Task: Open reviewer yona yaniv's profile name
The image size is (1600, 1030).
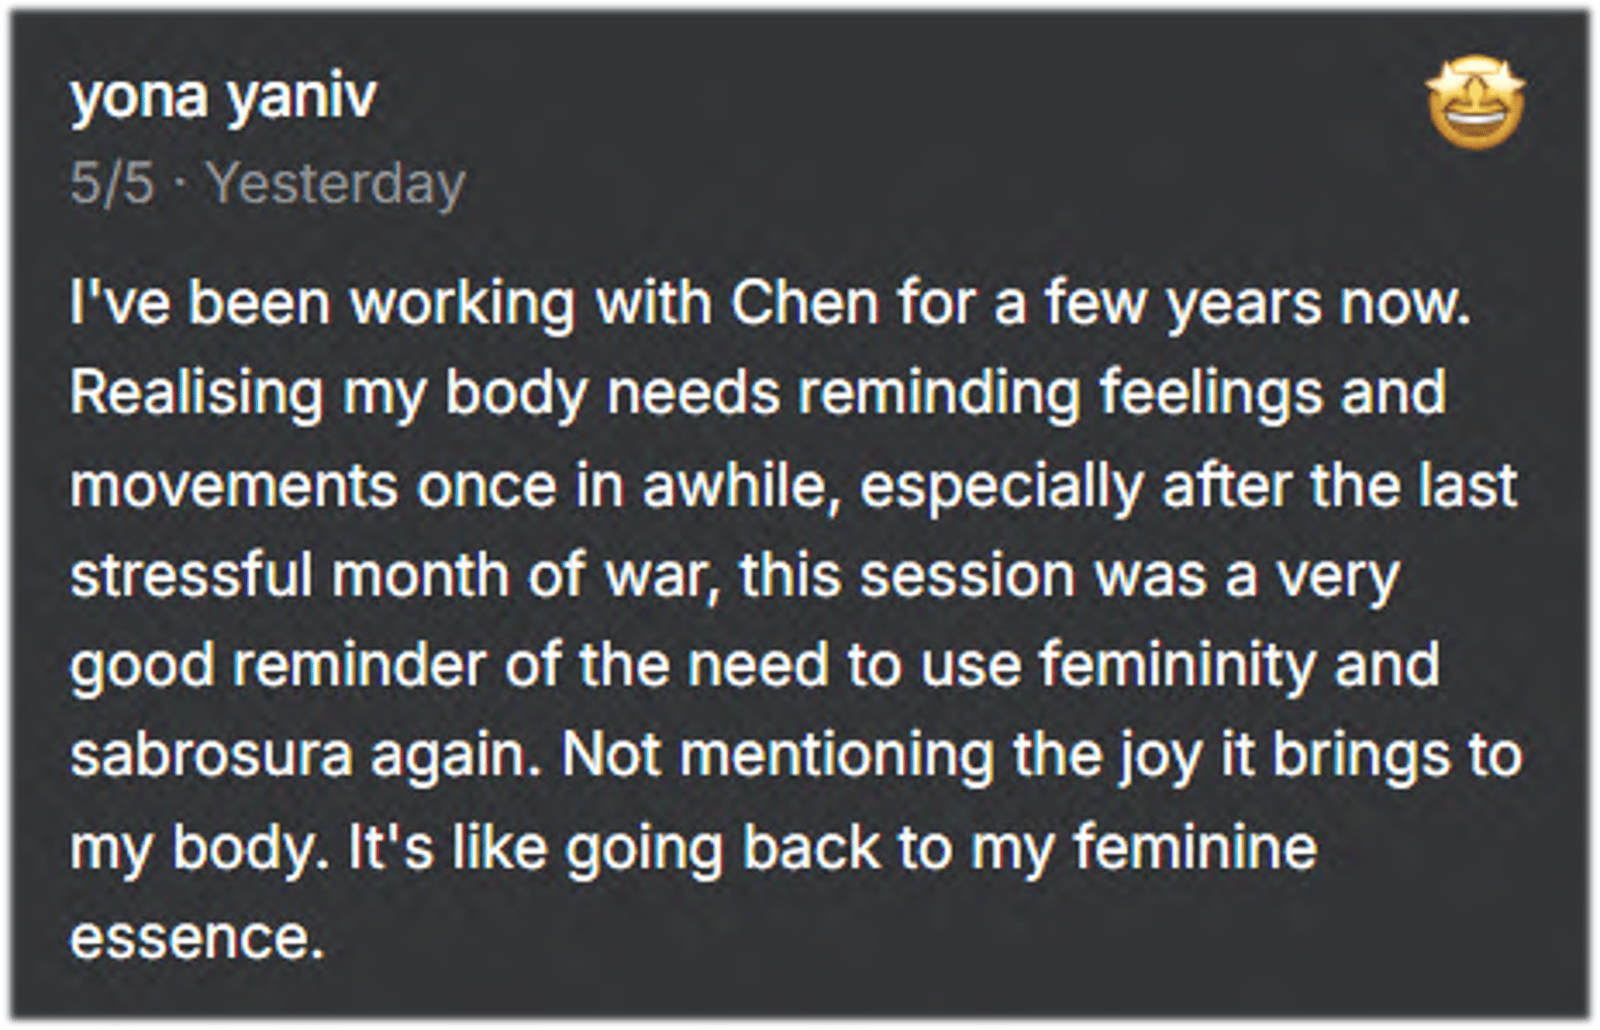Action: (x=223, y=97)
